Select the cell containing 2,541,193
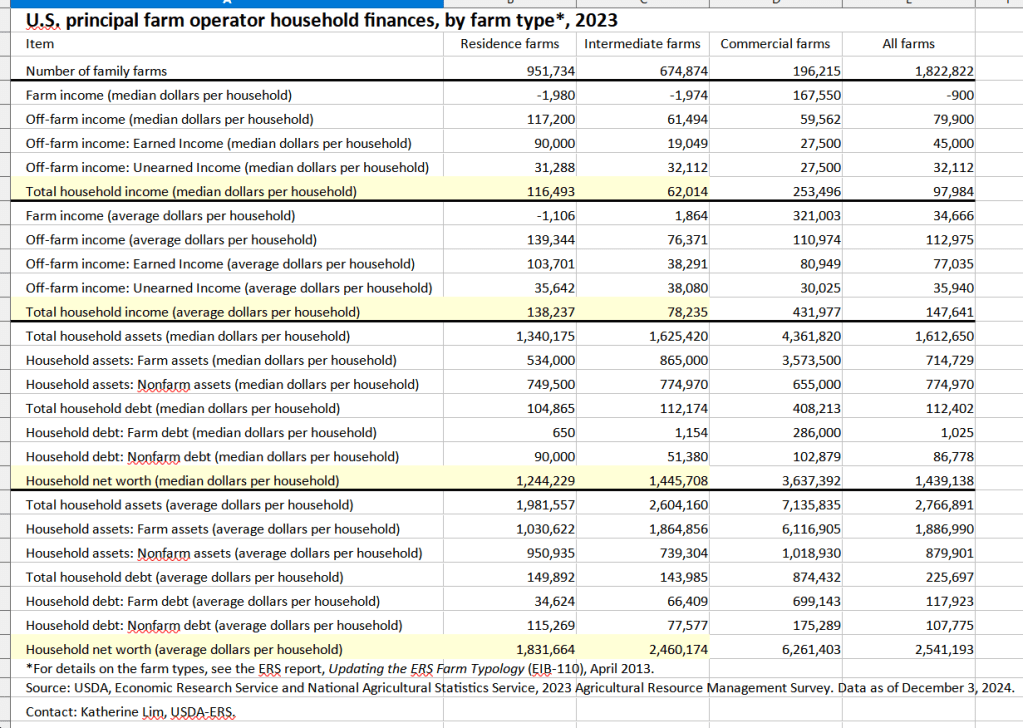The width and height of the screenshot is (1023, 728). click(x=908, y=649)
